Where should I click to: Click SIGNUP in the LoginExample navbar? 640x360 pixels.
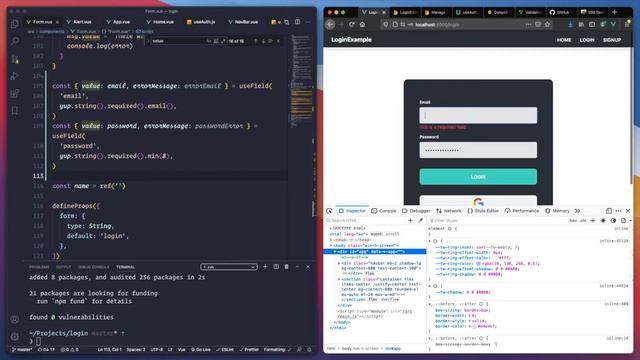pos(612,40)
